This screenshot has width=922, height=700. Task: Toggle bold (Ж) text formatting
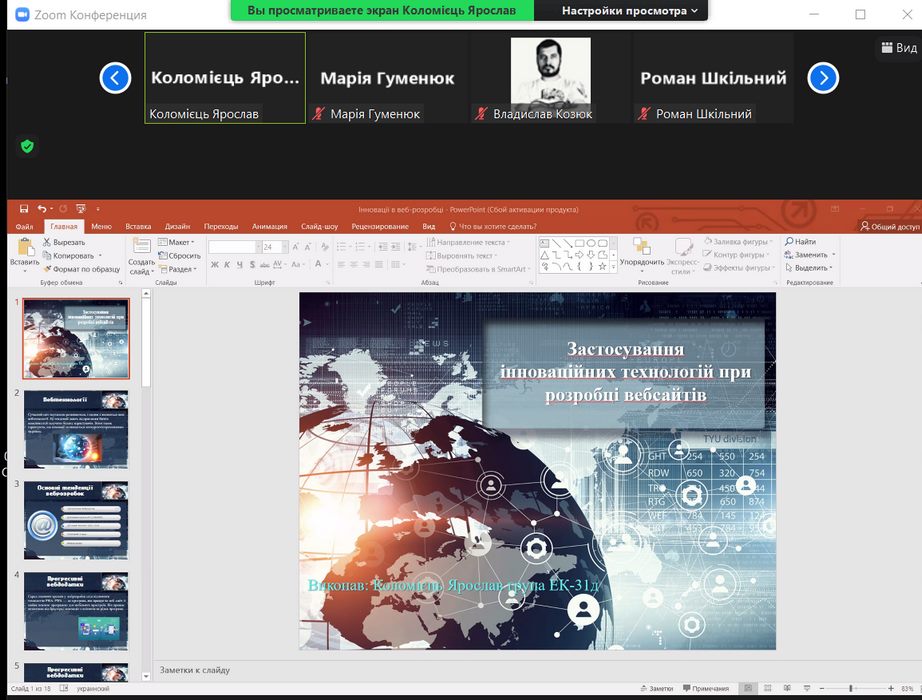point(213,265)
